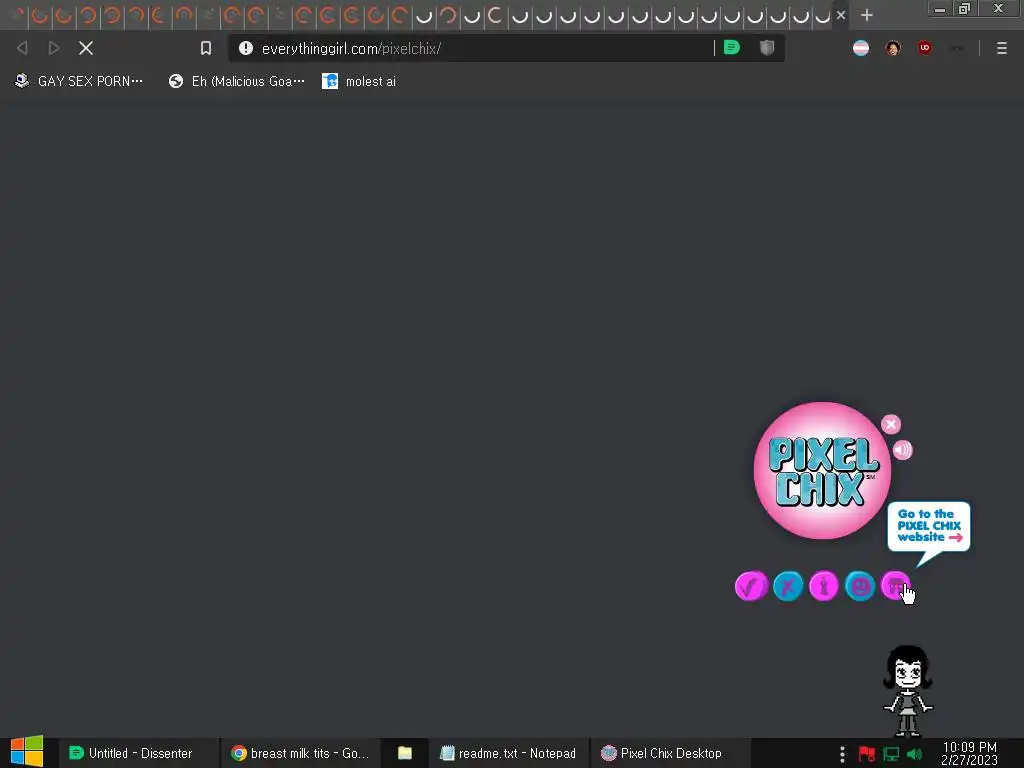Screen dimensions: 1024x768
Task: Toggle Pixel Chix sound with the speaker bubble
Action: tap(903, 450)
